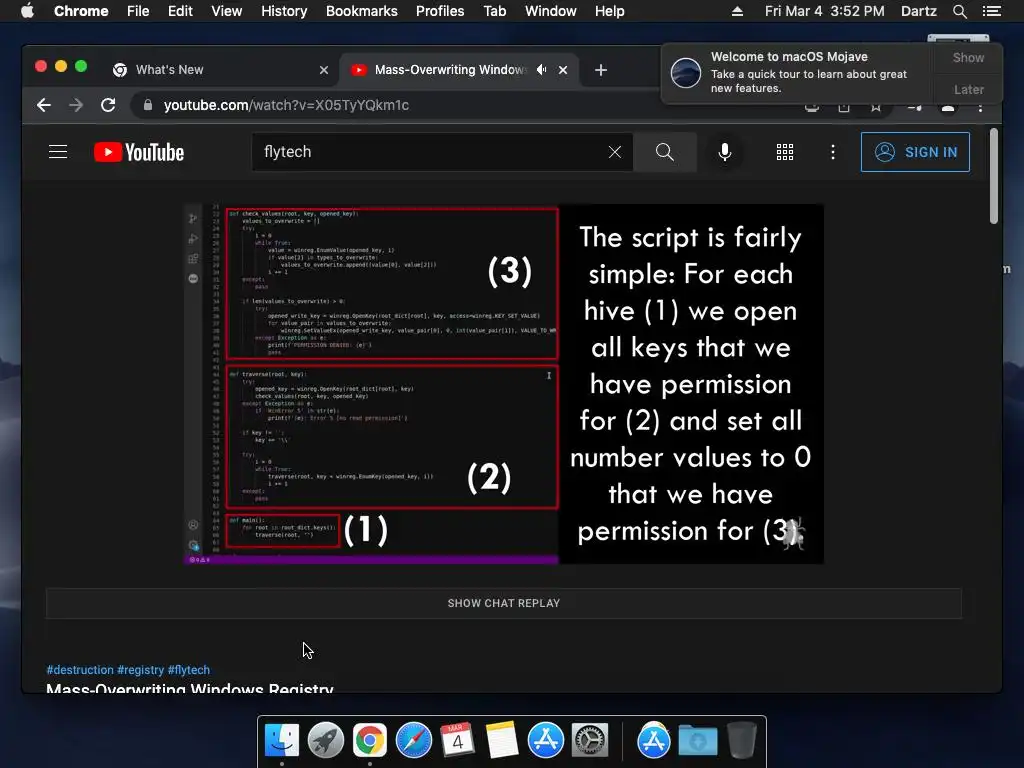Show the macOS Mojave welcome tour

coord(968,57)
